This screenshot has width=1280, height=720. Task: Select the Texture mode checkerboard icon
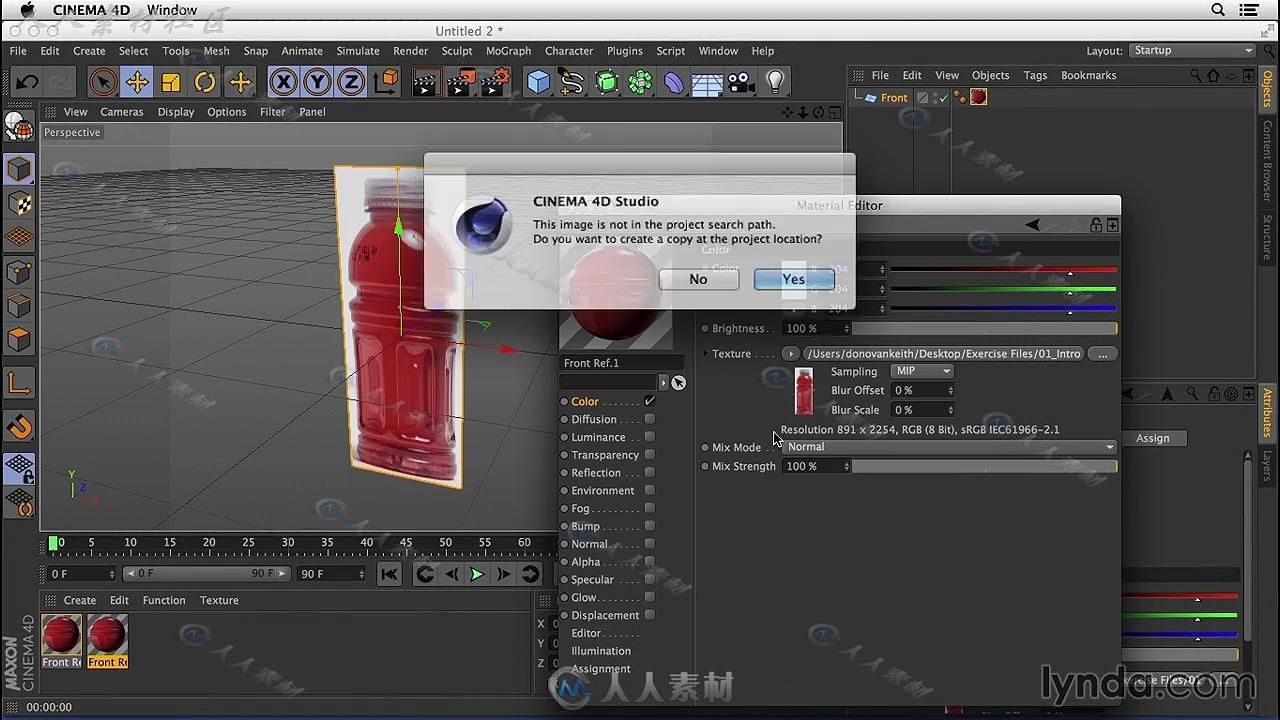[x=19, y=203]
